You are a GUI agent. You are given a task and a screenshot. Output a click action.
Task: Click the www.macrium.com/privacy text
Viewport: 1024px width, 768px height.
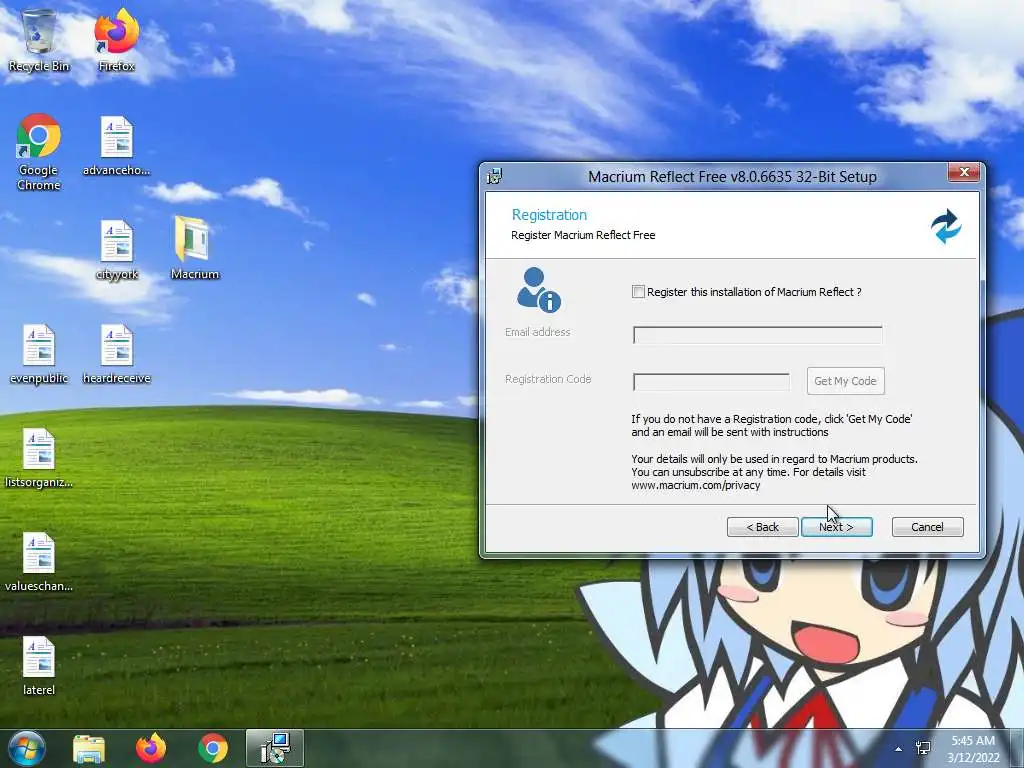click(696, 485)
